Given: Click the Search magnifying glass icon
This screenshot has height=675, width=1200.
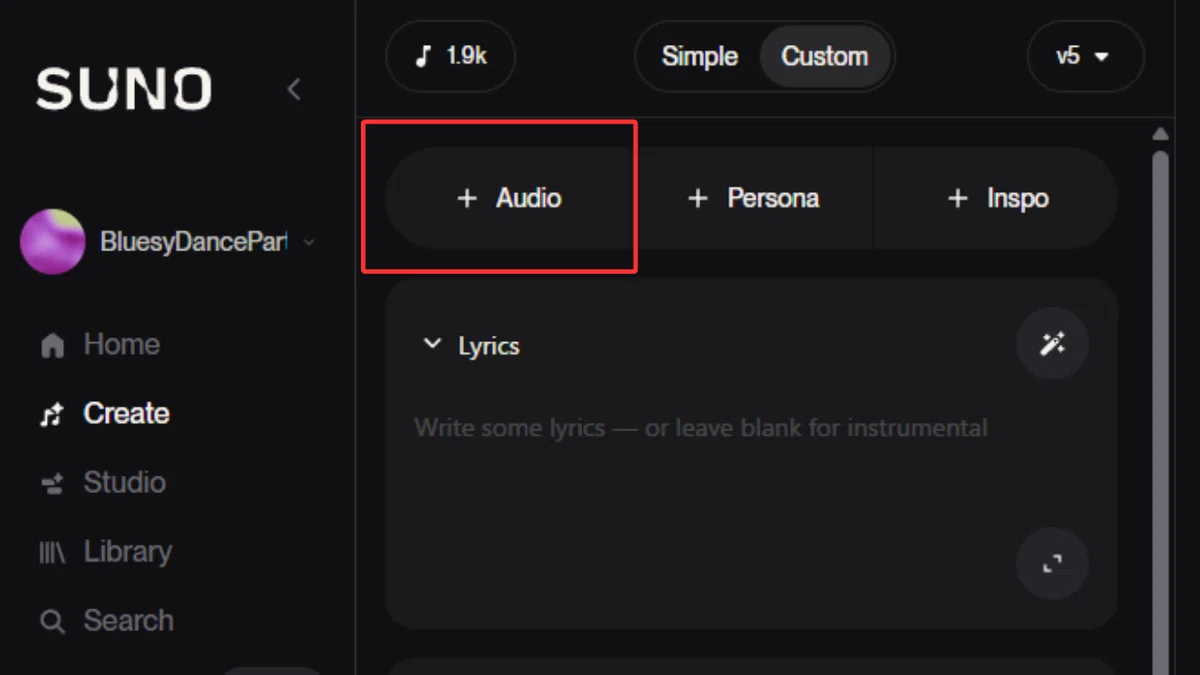Looking at the screenshot, I should point(52,622).
